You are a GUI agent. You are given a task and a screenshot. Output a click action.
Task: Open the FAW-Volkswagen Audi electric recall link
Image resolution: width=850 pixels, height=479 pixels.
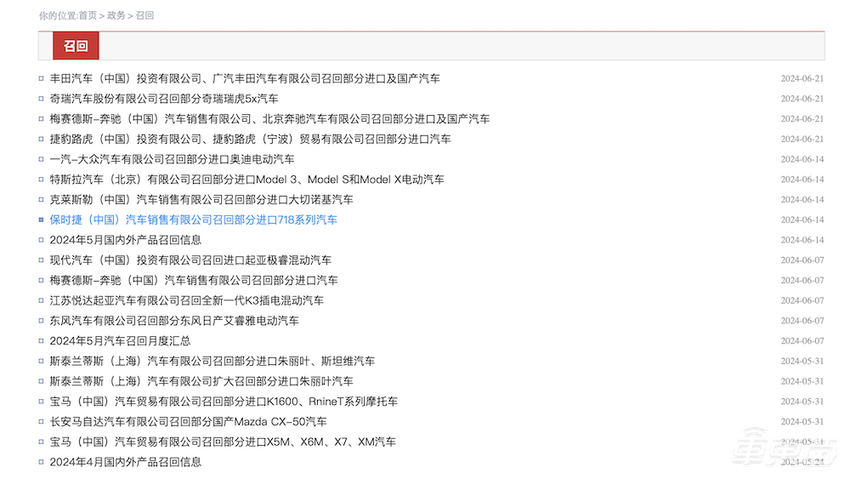(x=172, y=159)
